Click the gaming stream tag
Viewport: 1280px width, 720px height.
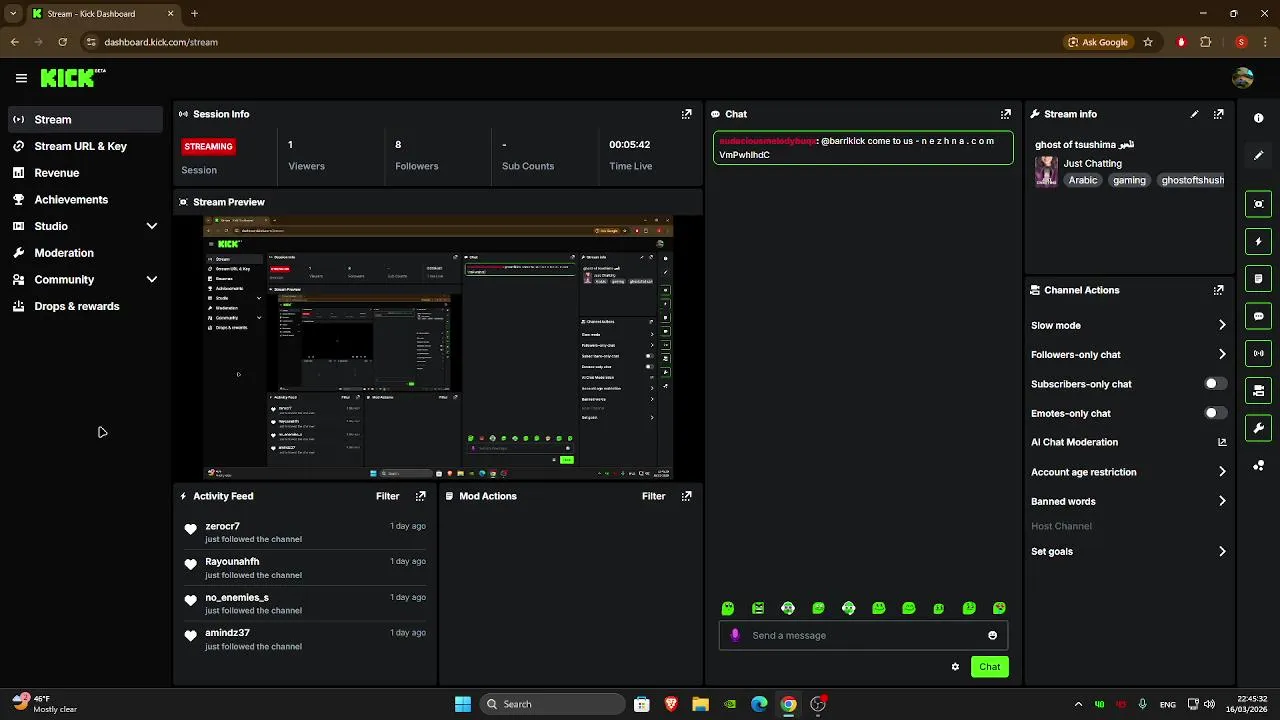tap(1129, 180)
